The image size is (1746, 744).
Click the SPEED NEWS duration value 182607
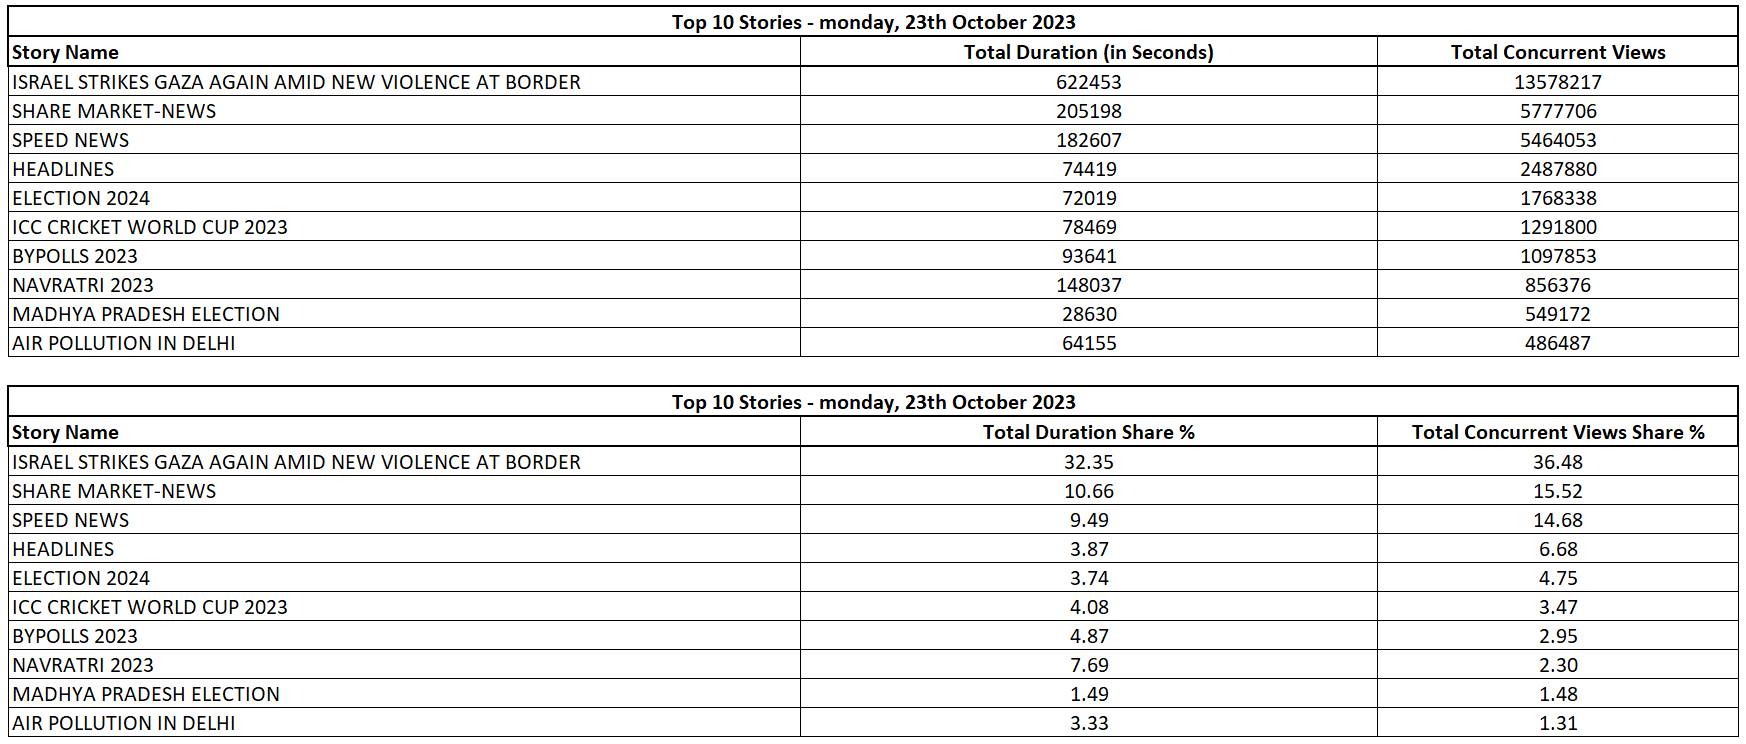pos(1088,140)
